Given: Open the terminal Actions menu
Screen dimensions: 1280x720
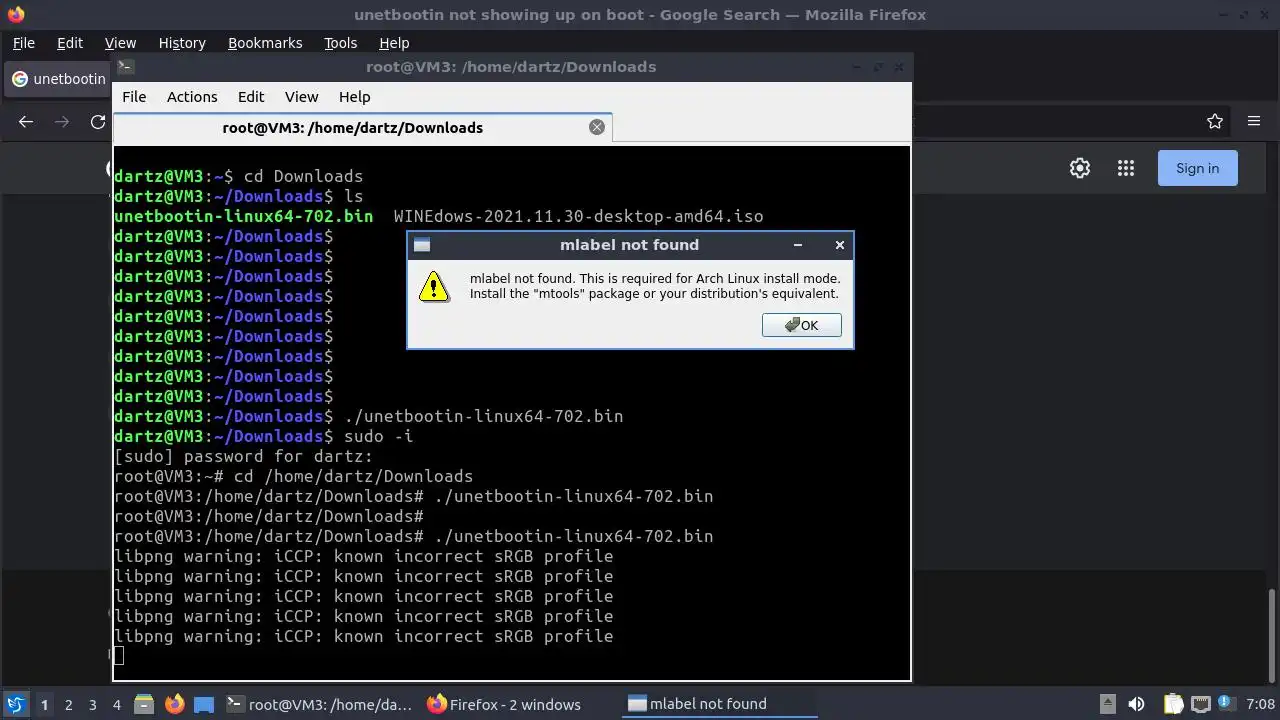Looking at the screenshot, I should pyautogui.click(x=192, y=97).
